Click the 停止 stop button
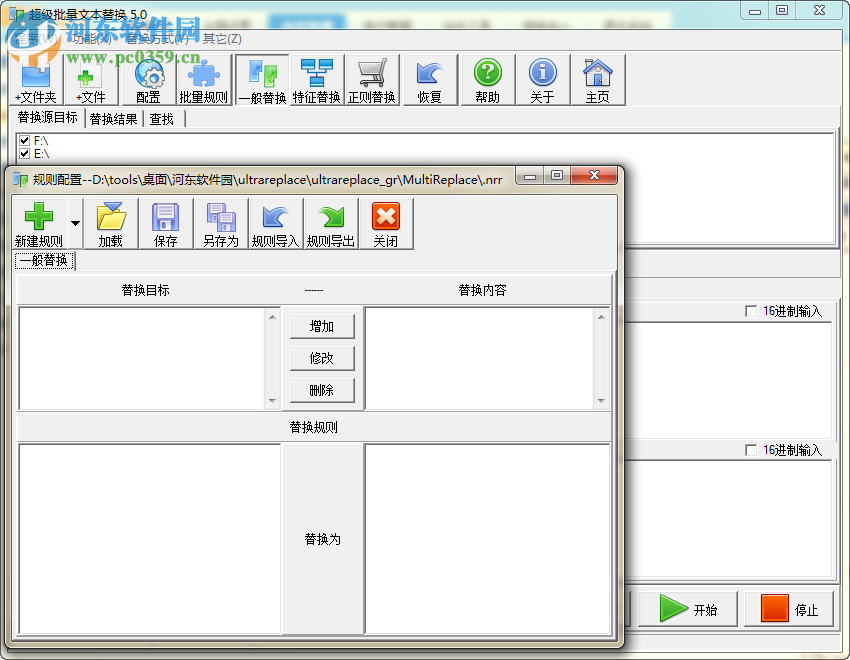 790,608
